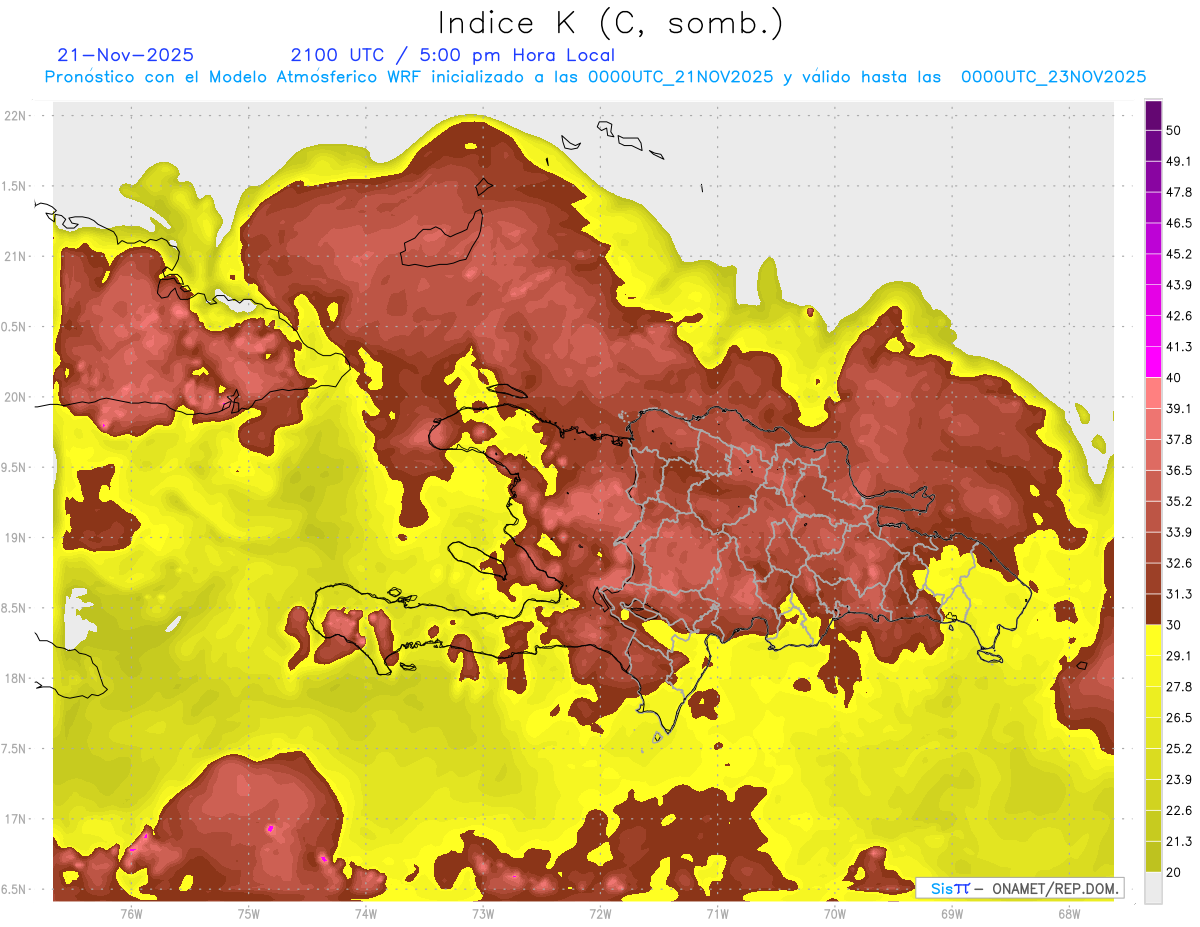This screenshot has width=1200, height=927.
Task: Click the '50' colorbar label
Action: coord(1174,130)
